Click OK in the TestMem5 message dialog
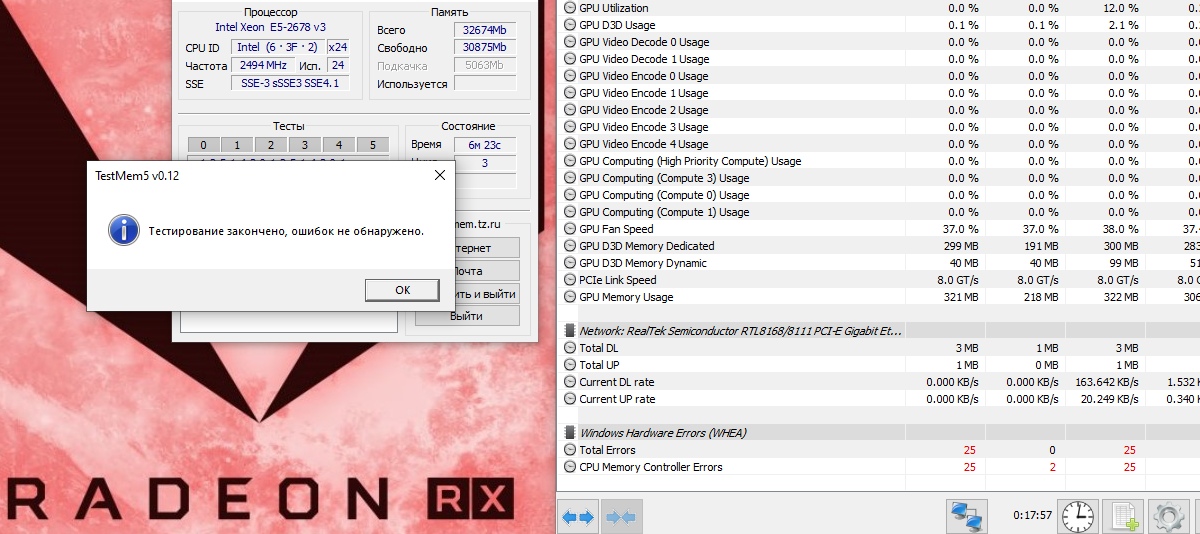The height and width of the screenshot is (534, 1200). click(402, 290)
